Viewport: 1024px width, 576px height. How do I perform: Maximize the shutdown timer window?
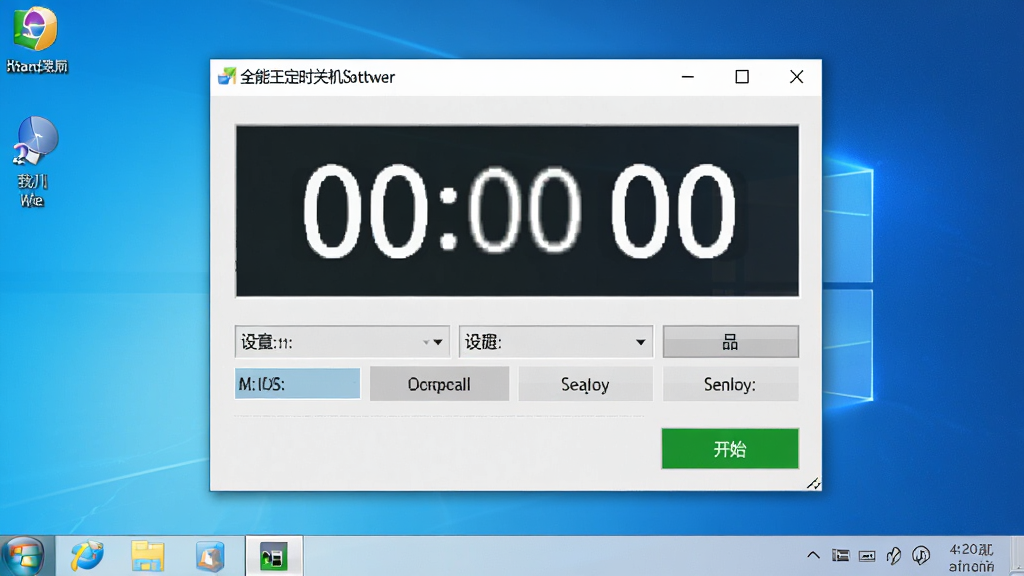pyautogui.click(x=742, y=76)
